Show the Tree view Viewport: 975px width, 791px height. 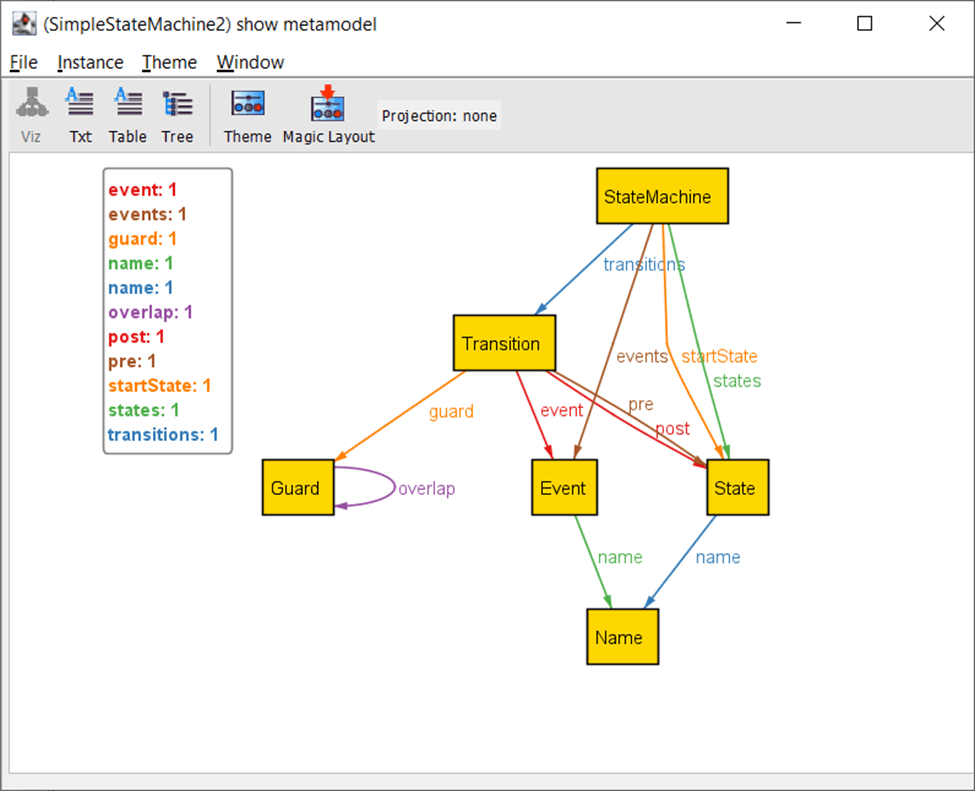coord(177,115)
